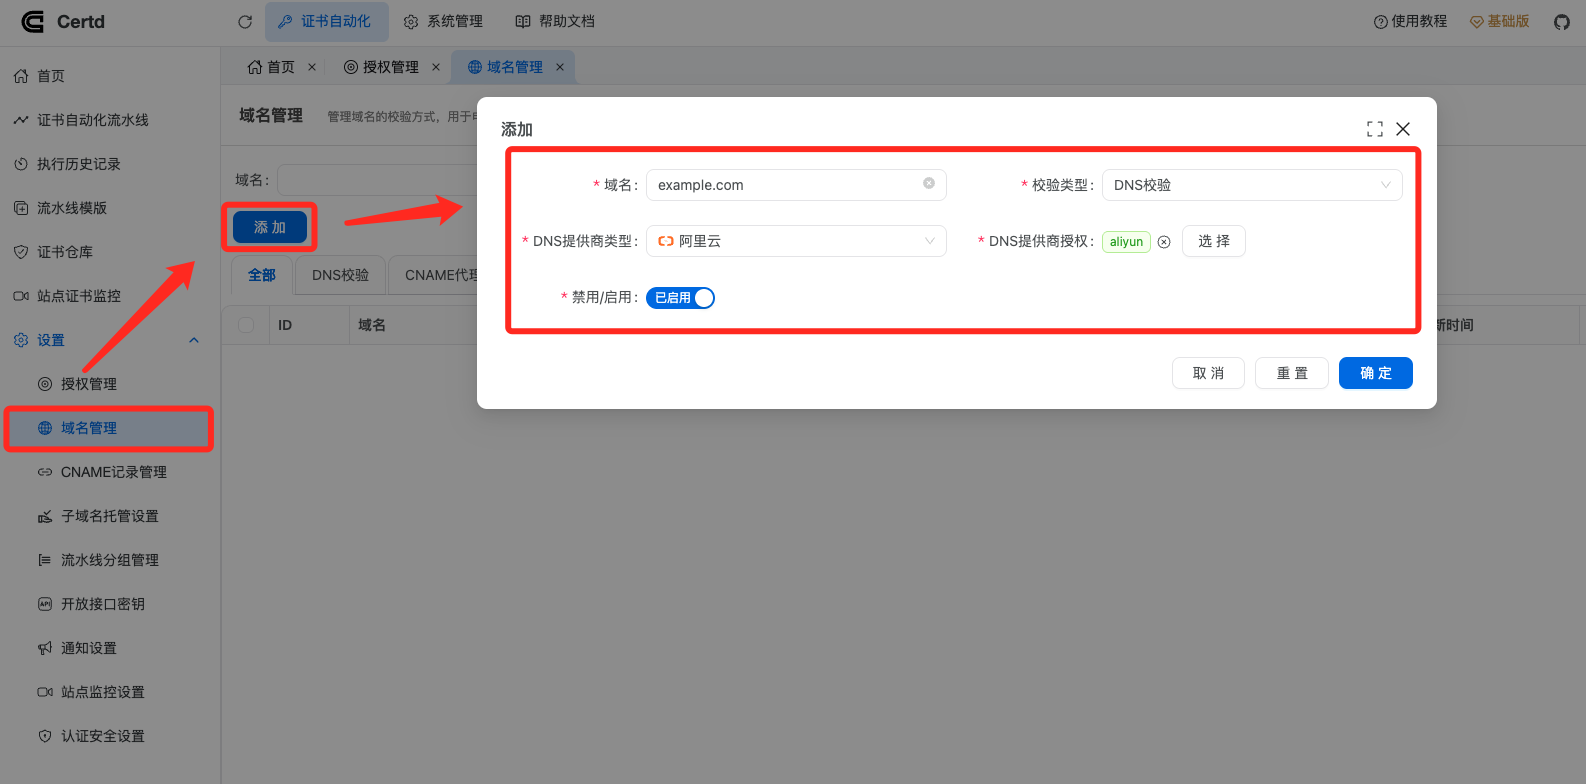Close the 添加 dialog
Image resolution: width=1586 pixels, height=784 pixels.
(x=1403, y=129)
